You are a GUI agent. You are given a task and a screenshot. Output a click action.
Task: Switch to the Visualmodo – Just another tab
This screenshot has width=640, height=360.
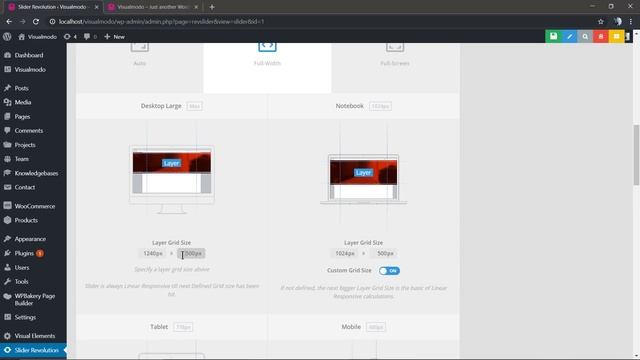152,7
